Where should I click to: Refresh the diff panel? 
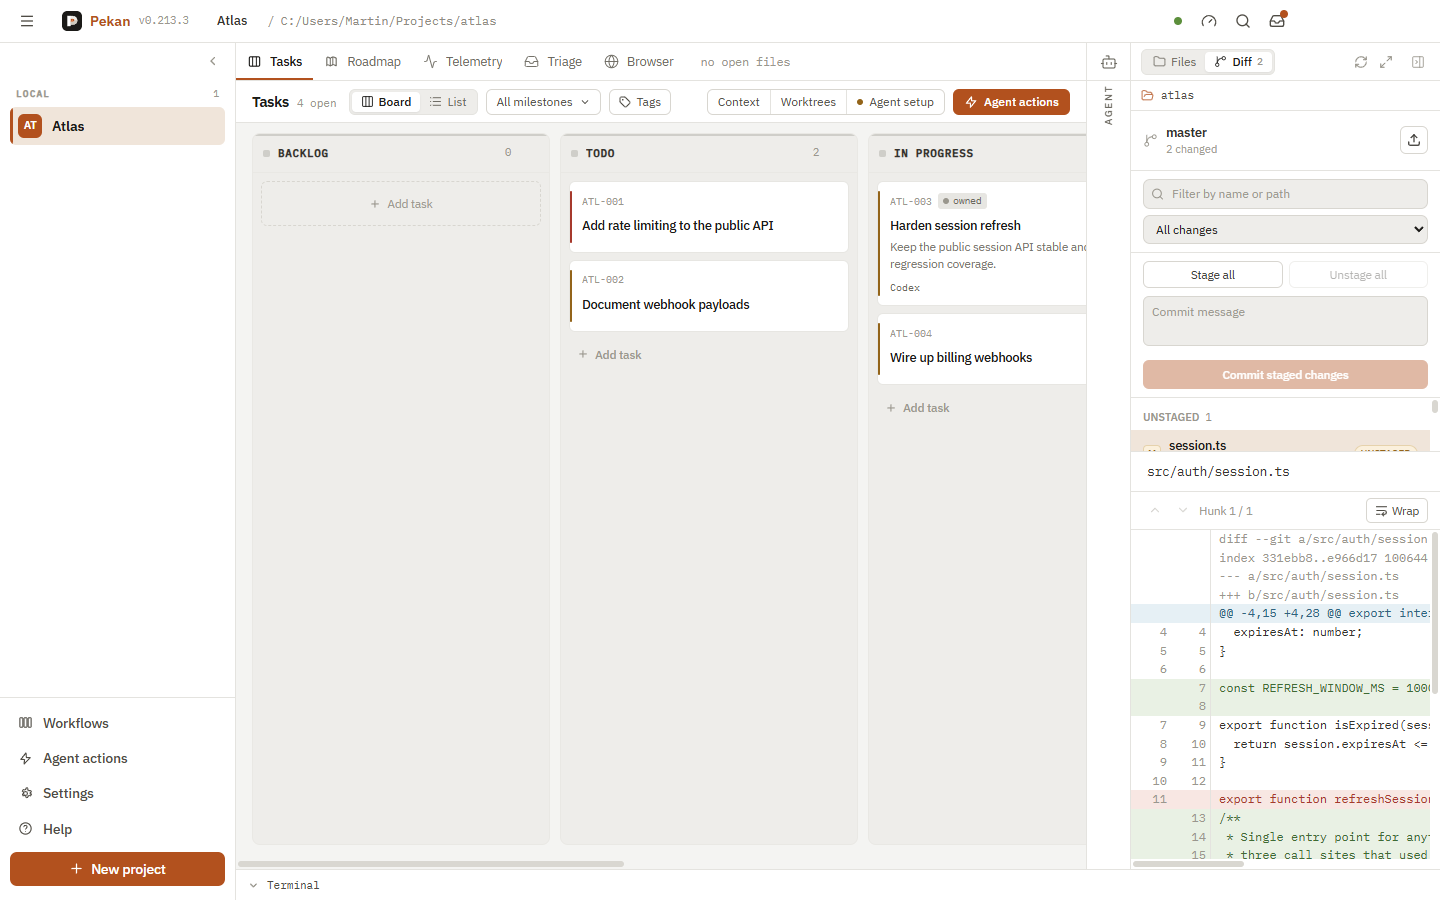tap(1361, 62)
